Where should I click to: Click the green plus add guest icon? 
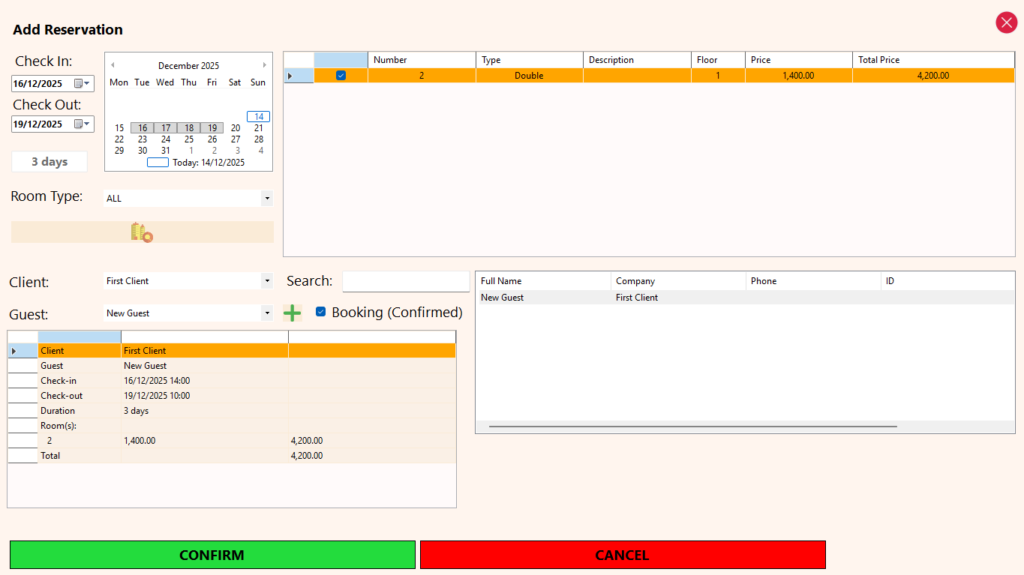point(292,313)
